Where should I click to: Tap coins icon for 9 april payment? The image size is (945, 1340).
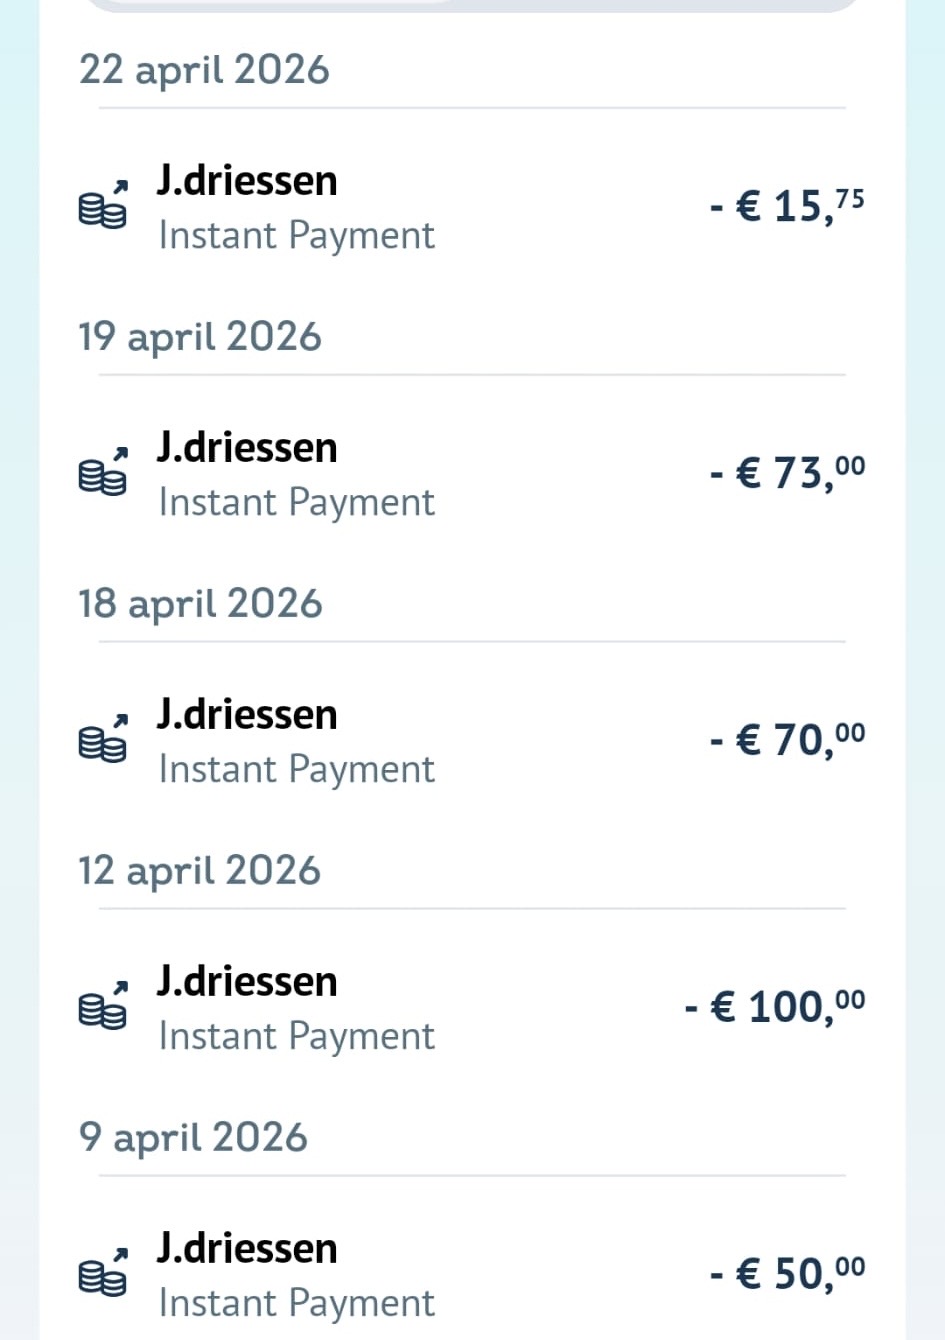tap(103, 1273)
